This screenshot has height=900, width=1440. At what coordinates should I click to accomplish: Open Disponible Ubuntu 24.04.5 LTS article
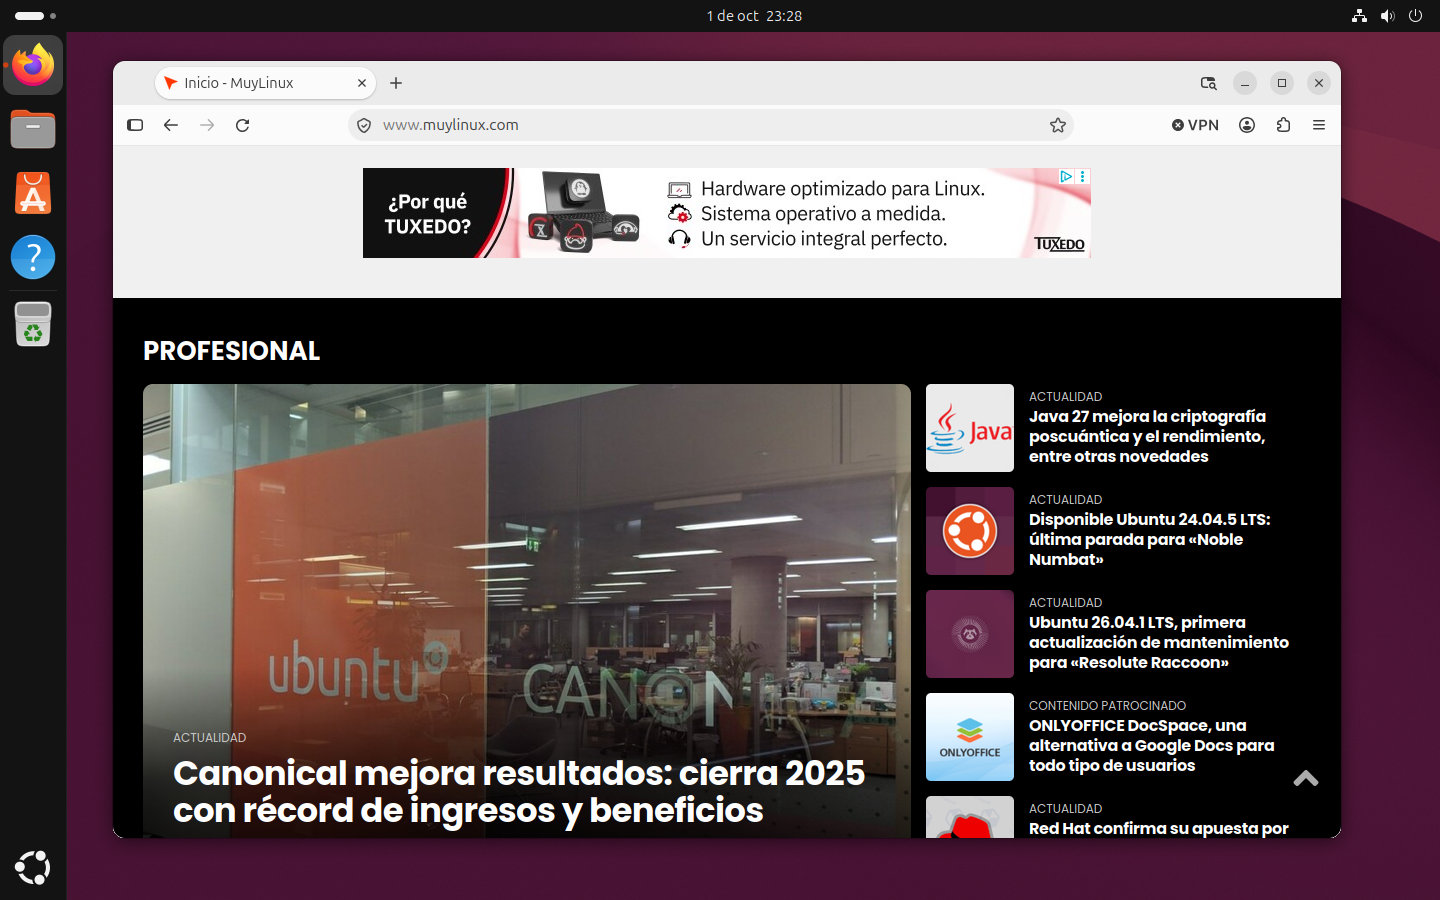[1149, 539]
